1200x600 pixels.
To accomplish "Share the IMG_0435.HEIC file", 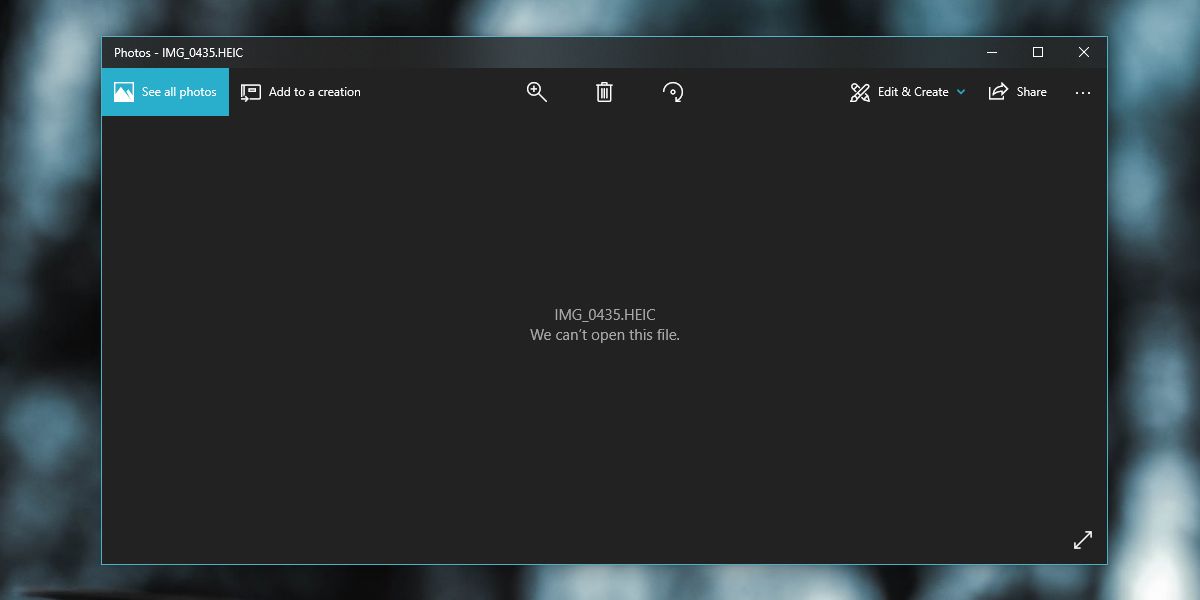I will [1018, 92].
